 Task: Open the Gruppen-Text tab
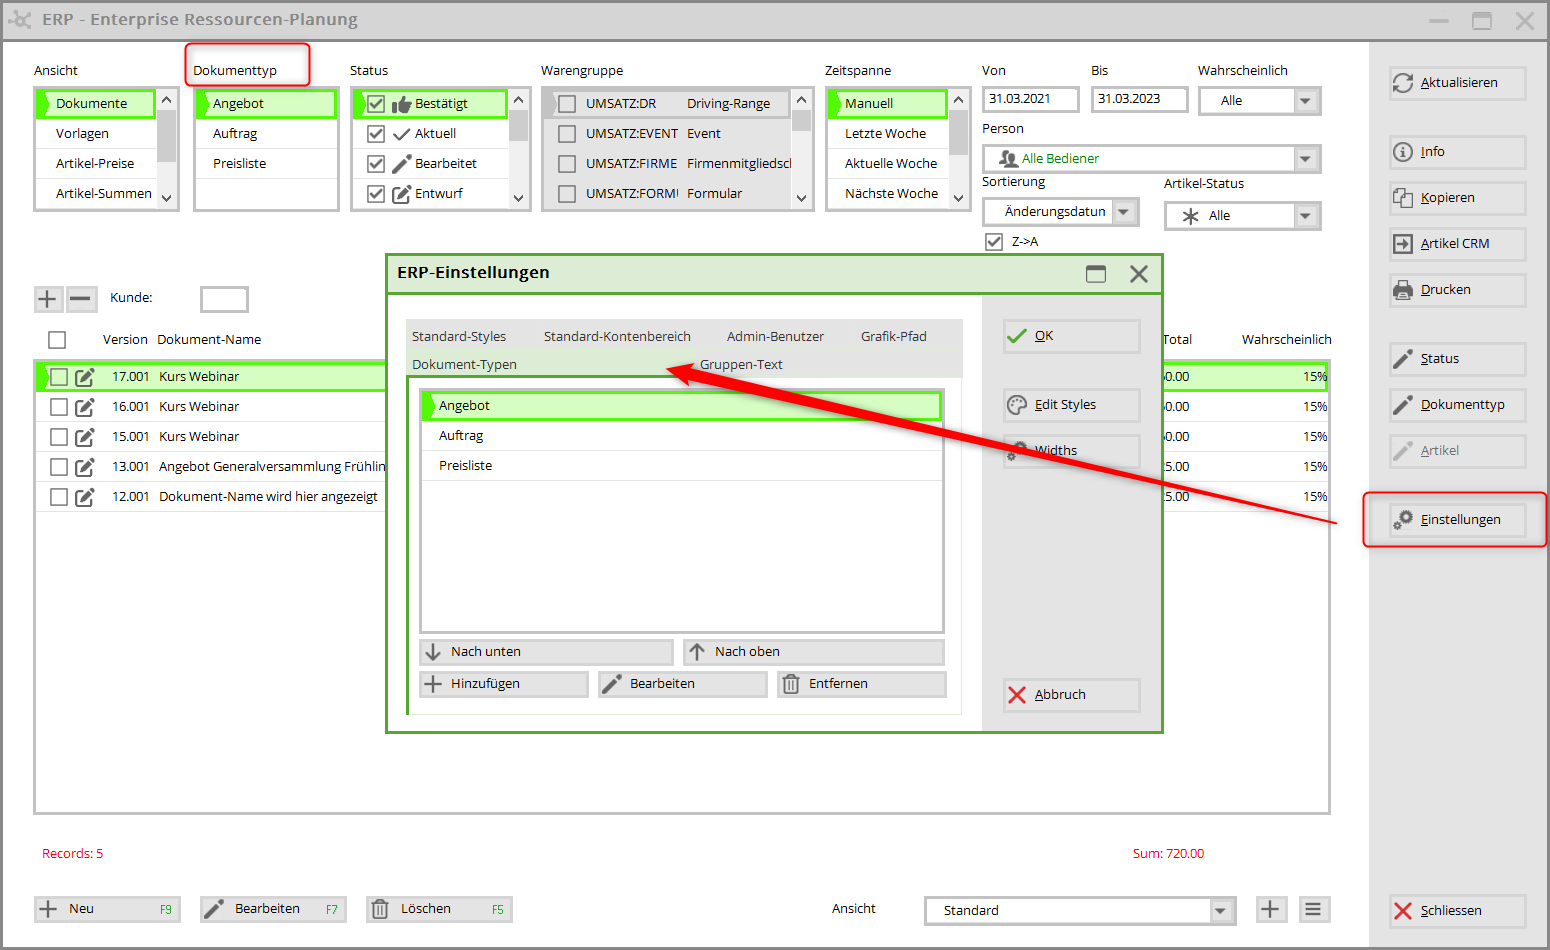(x=741, y=365)
